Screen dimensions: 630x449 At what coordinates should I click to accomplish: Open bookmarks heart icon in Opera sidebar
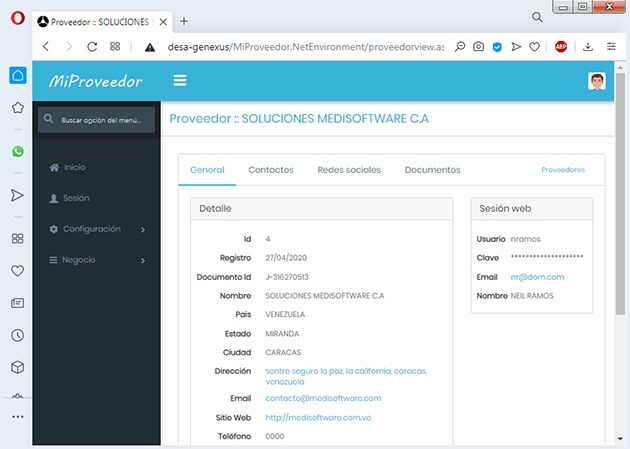17,270
